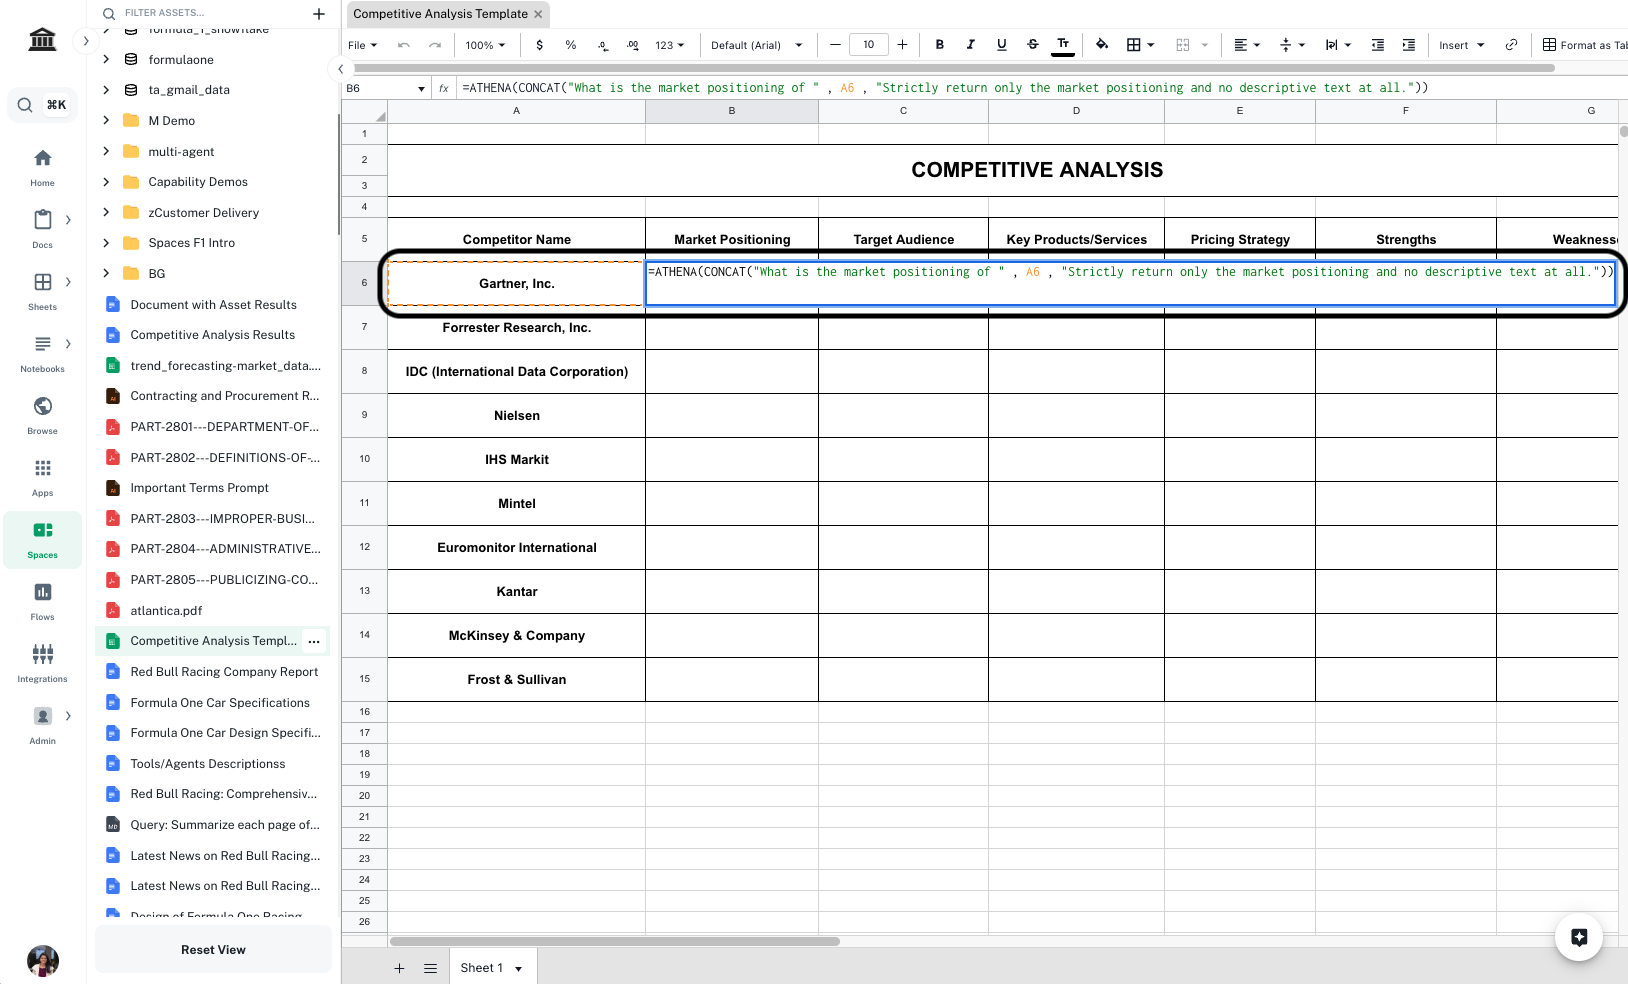Open vertical alignment dropdown
Image resolution: width=1628 pixels, height=984 pixels.
click(x=1292, y=45)
